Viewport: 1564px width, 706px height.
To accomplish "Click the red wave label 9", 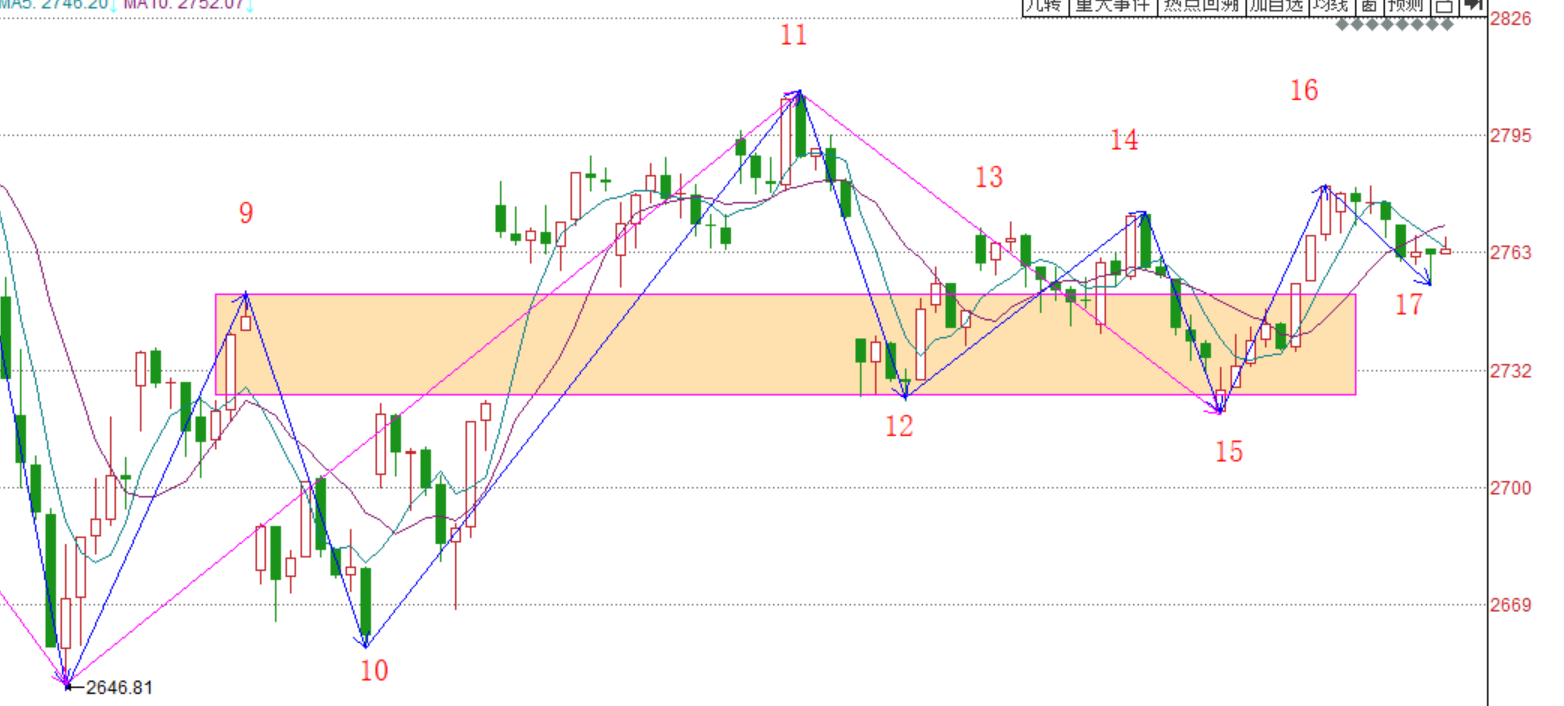I will (x=246, y=213).
